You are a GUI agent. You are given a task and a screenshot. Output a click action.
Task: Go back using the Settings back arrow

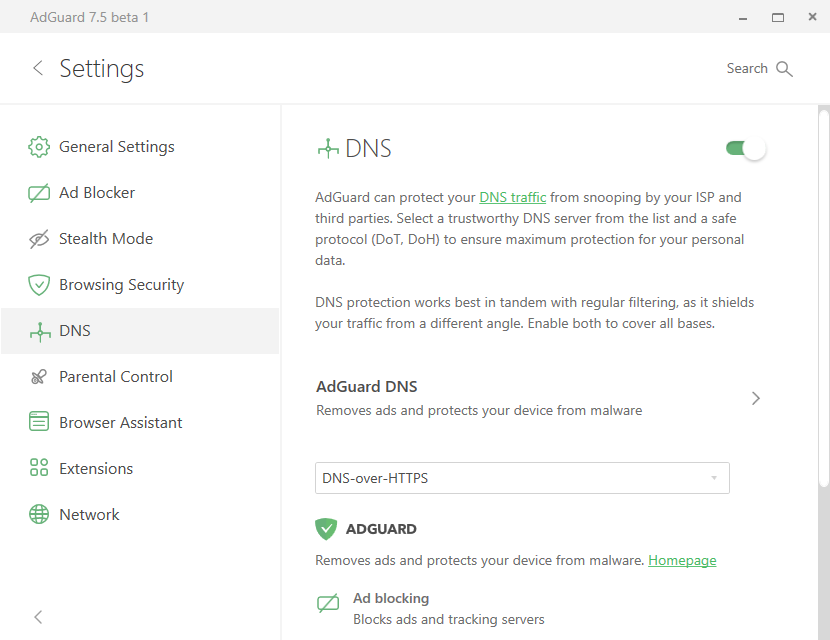[38, 68]
